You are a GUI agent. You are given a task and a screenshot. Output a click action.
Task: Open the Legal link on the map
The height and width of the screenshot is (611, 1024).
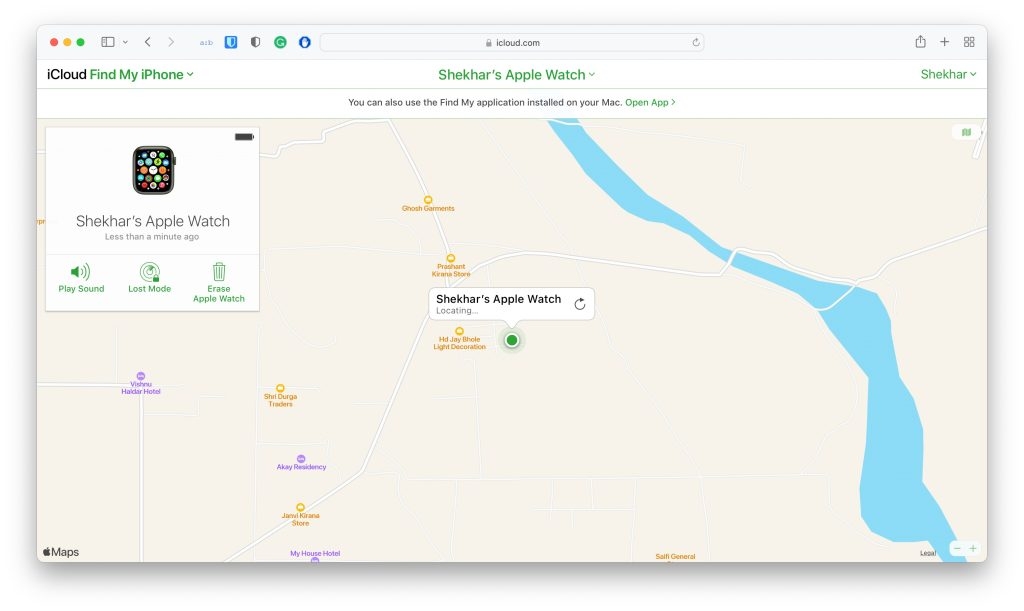point(928,553)
